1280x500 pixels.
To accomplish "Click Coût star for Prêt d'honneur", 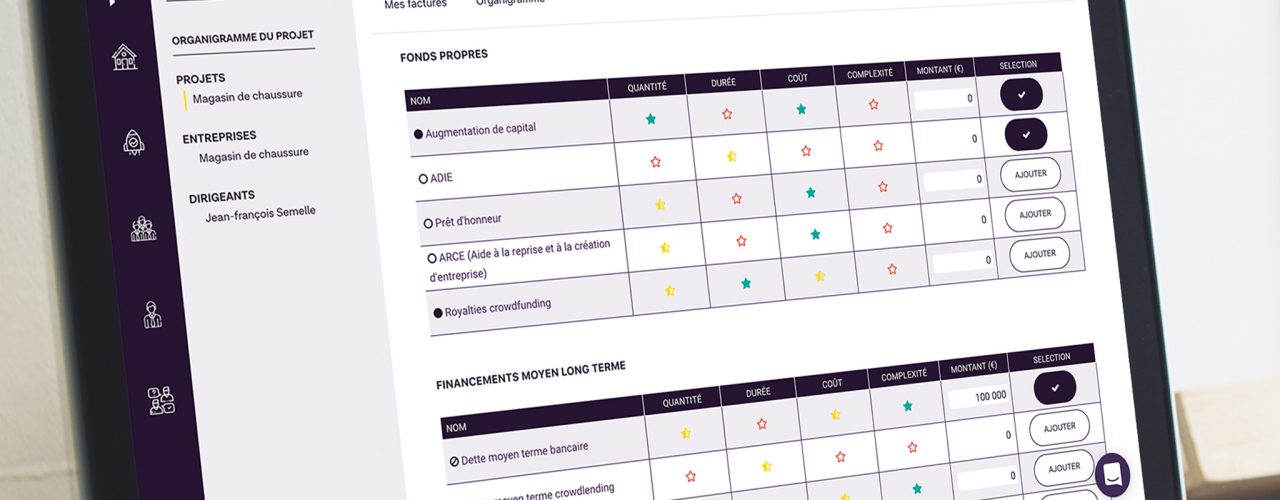I will (811, 192).
